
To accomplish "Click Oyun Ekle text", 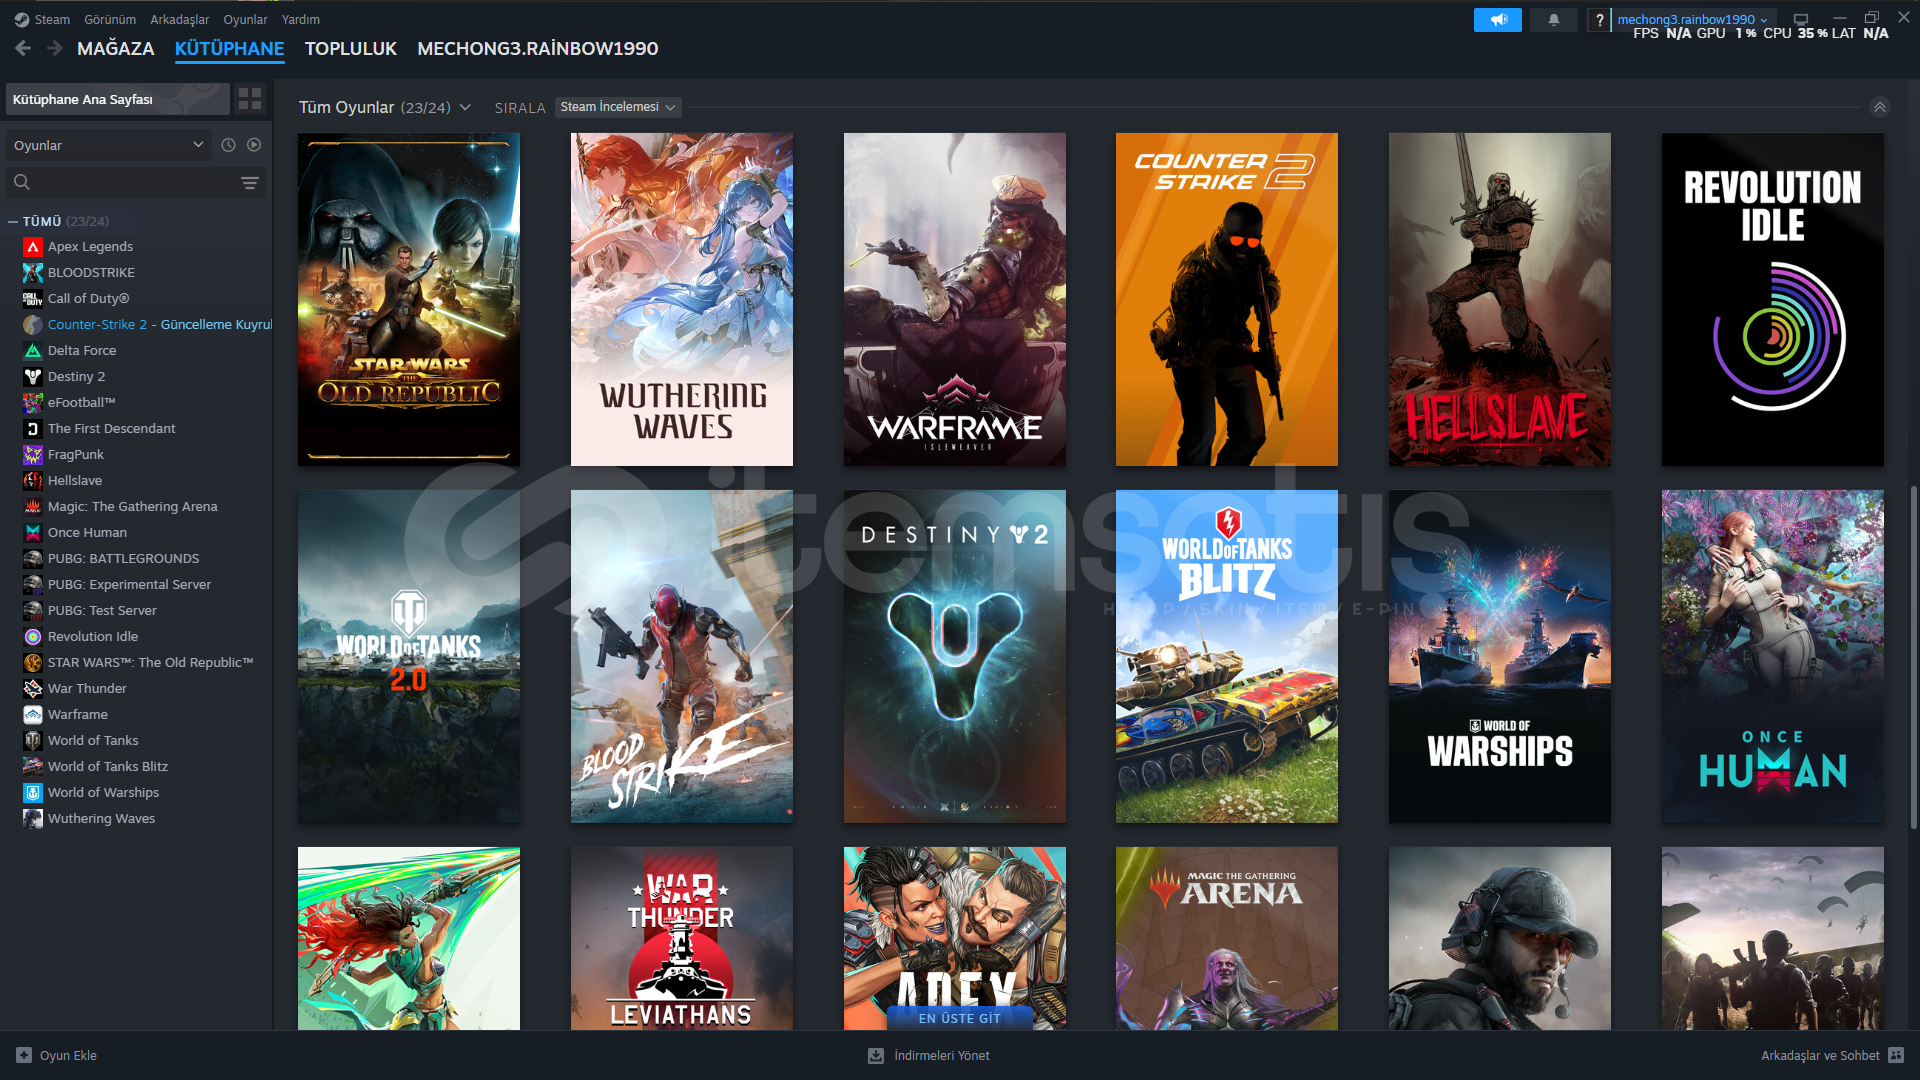I will click(68, 1055).
